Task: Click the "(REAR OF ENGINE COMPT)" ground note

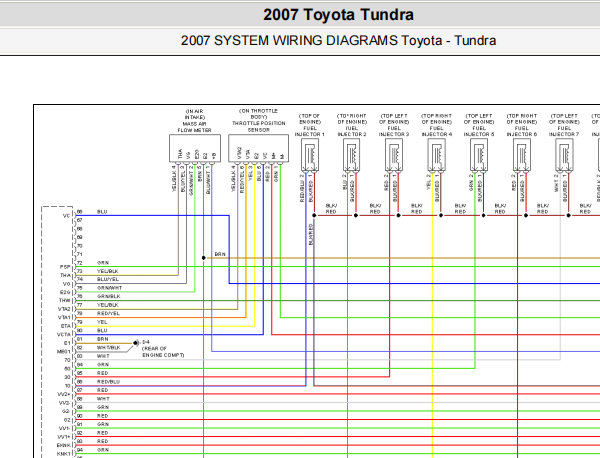Action: pyautogui.click(x=163, y=352)
